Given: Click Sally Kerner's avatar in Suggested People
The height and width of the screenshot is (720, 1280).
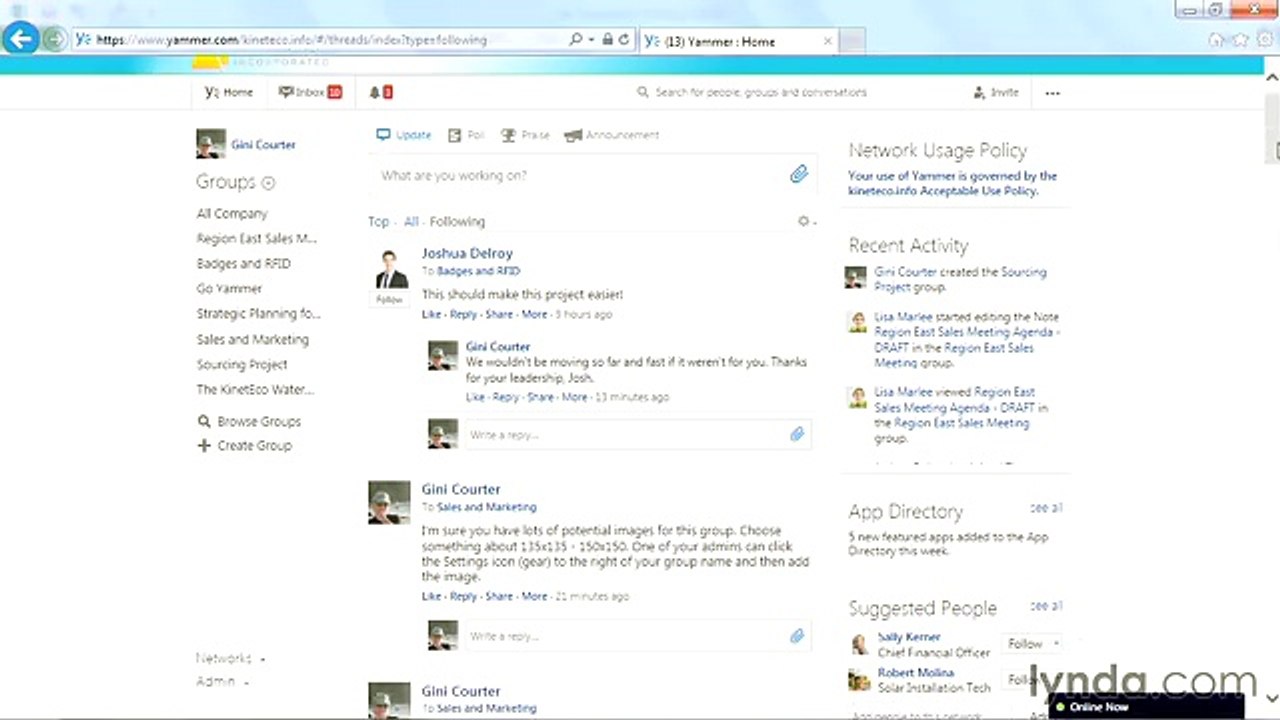Looking at the screenshot, I should click(858, 644).
